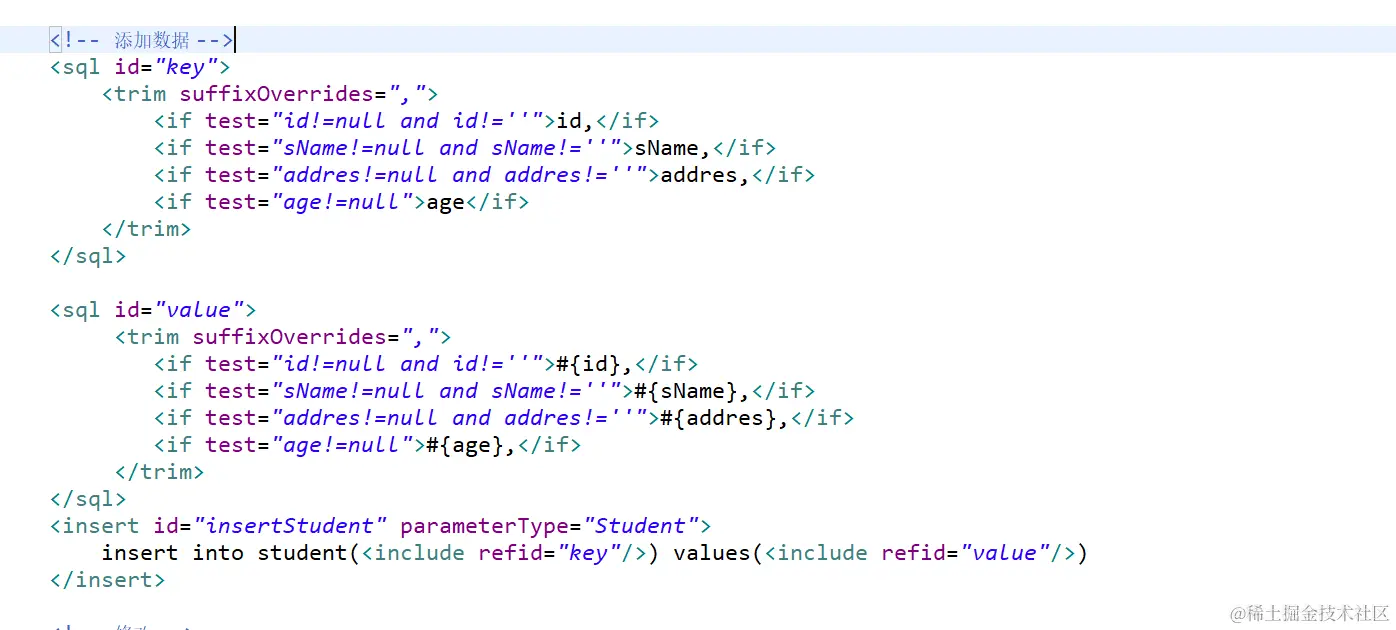This screenshot has width=1396, height=630.
Task: Select the refid="key" include attribute
Action: pyautogui.click(x=549, y=553)
